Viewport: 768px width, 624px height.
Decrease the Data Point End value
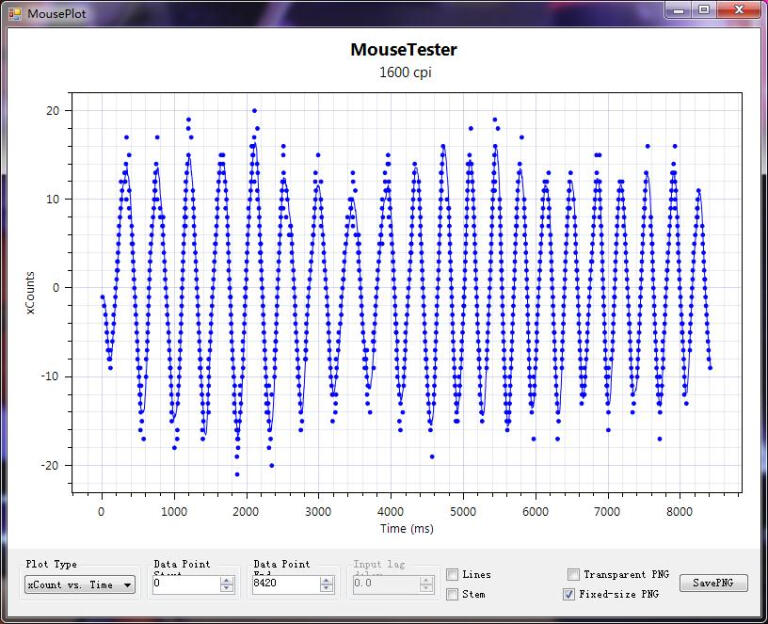point(327,589)
